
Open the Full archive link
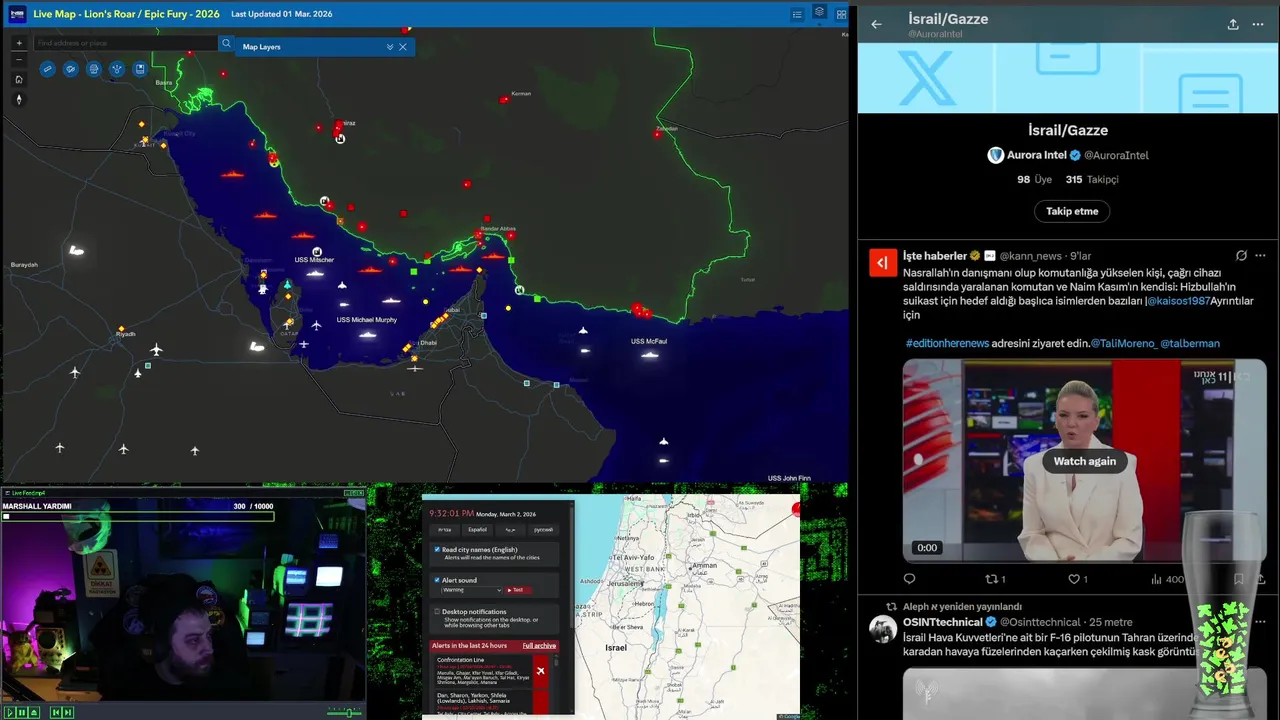[539, 646]
